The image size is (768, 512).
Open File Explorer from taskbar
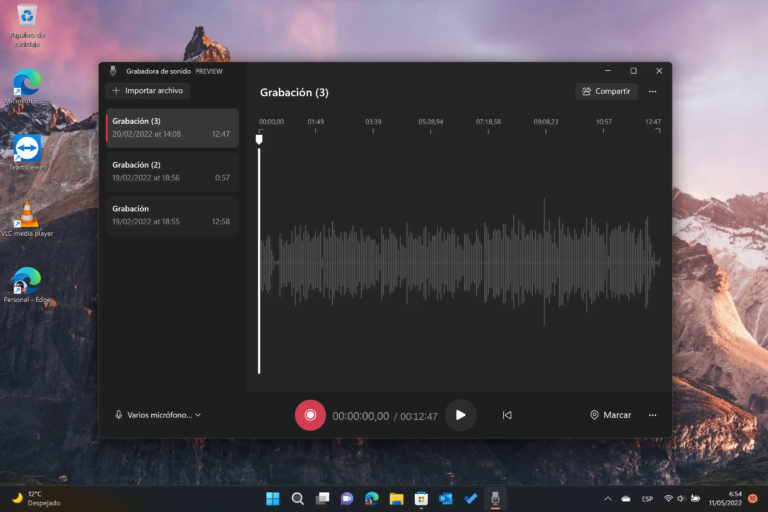396,499
